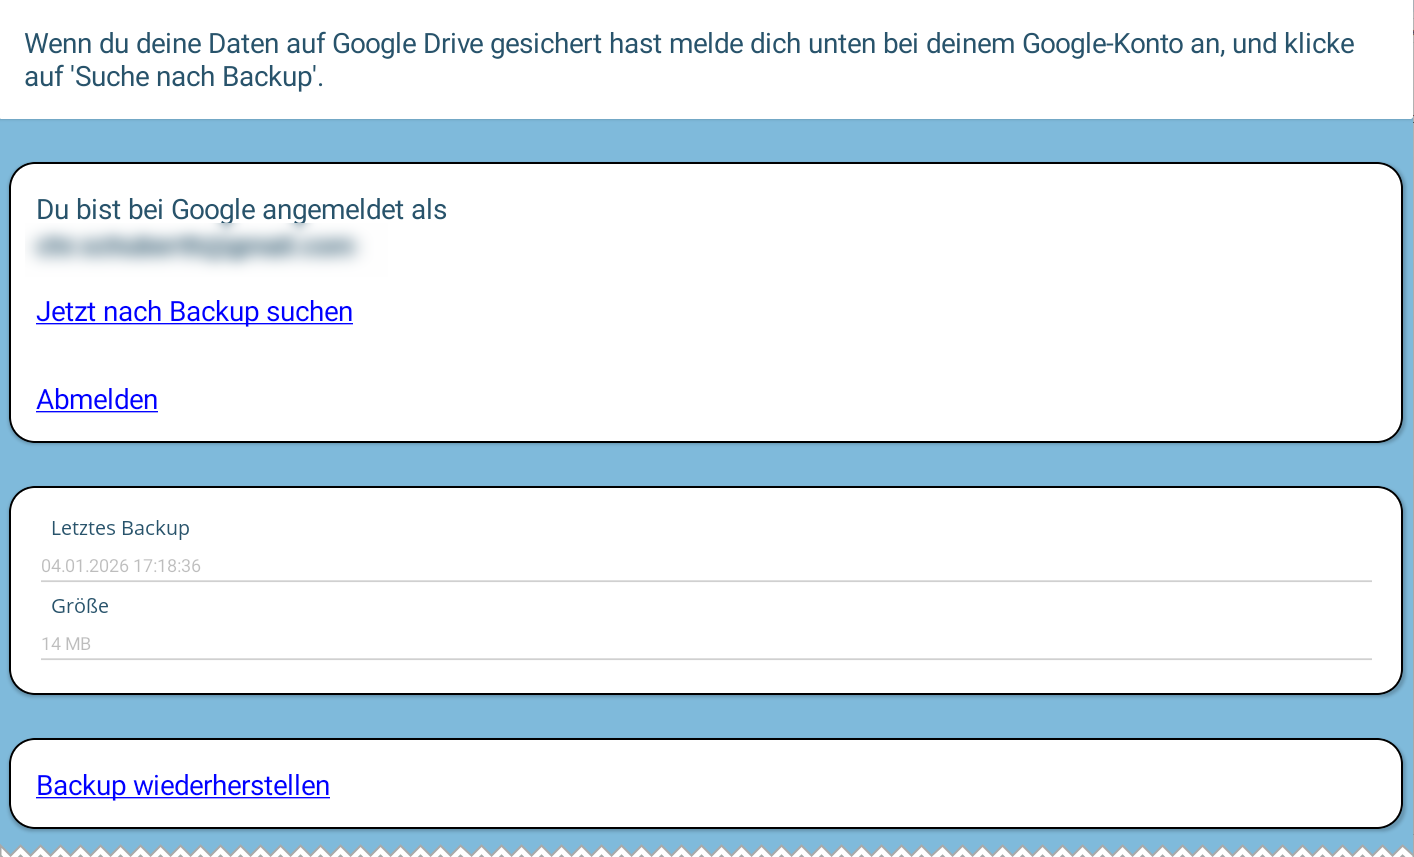
Task: Click the 'Jetzt nach Backup suchen' link
Action: [x=194, y=311]
